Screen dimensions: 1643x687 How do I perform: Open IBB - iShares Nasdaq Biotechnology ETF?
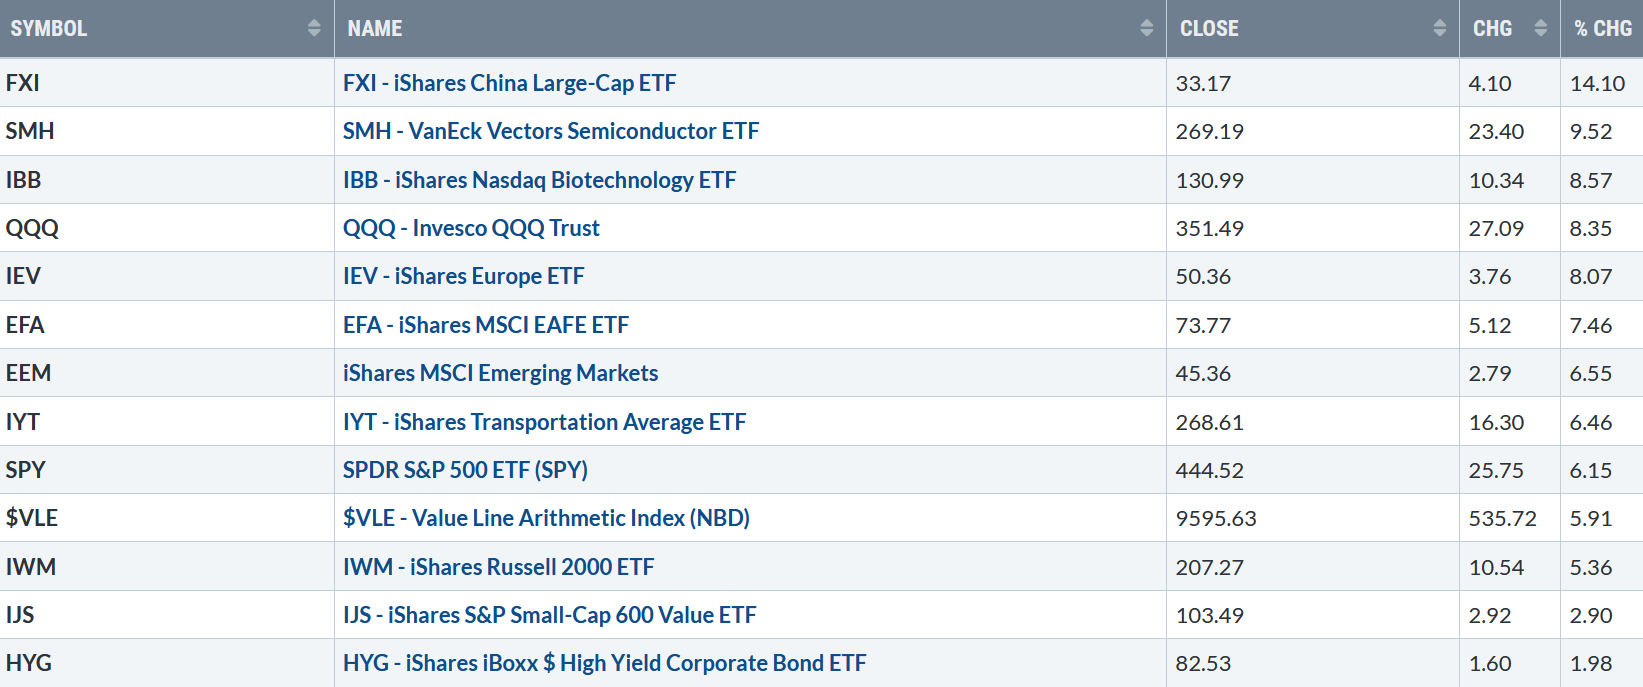pyautogui.click(x=539, y=180)
